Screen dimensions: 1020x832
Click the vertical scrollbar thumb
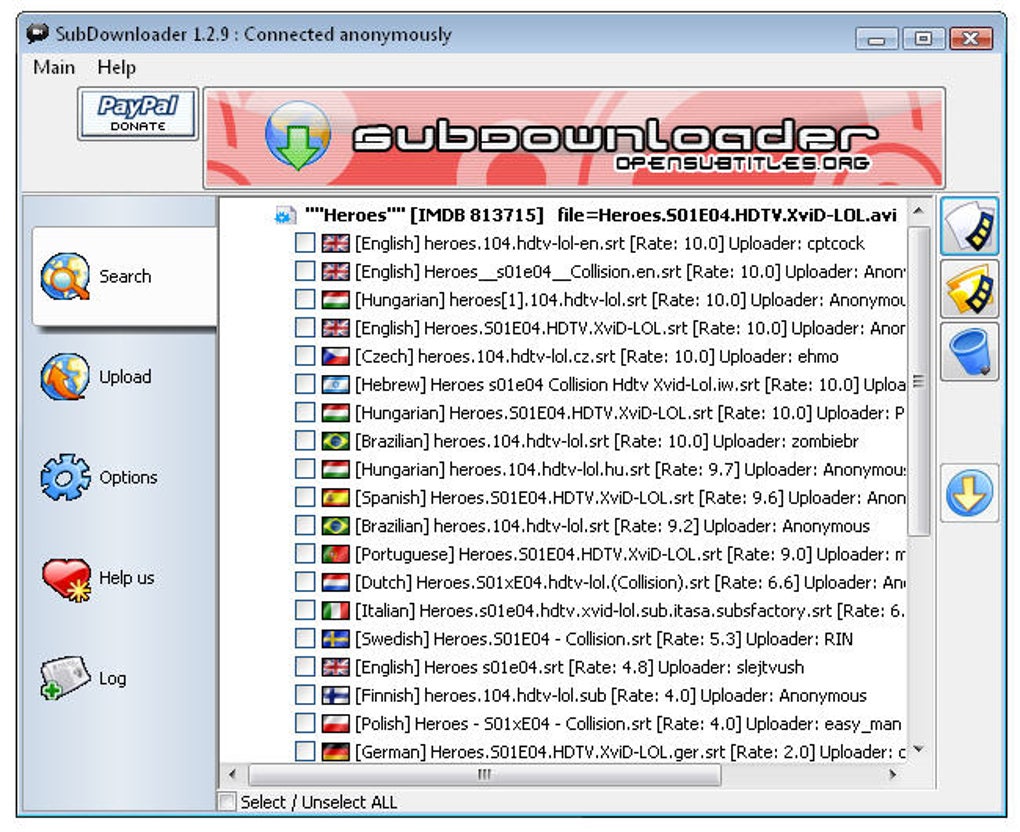pyautogui.click(x=918, y=381)
